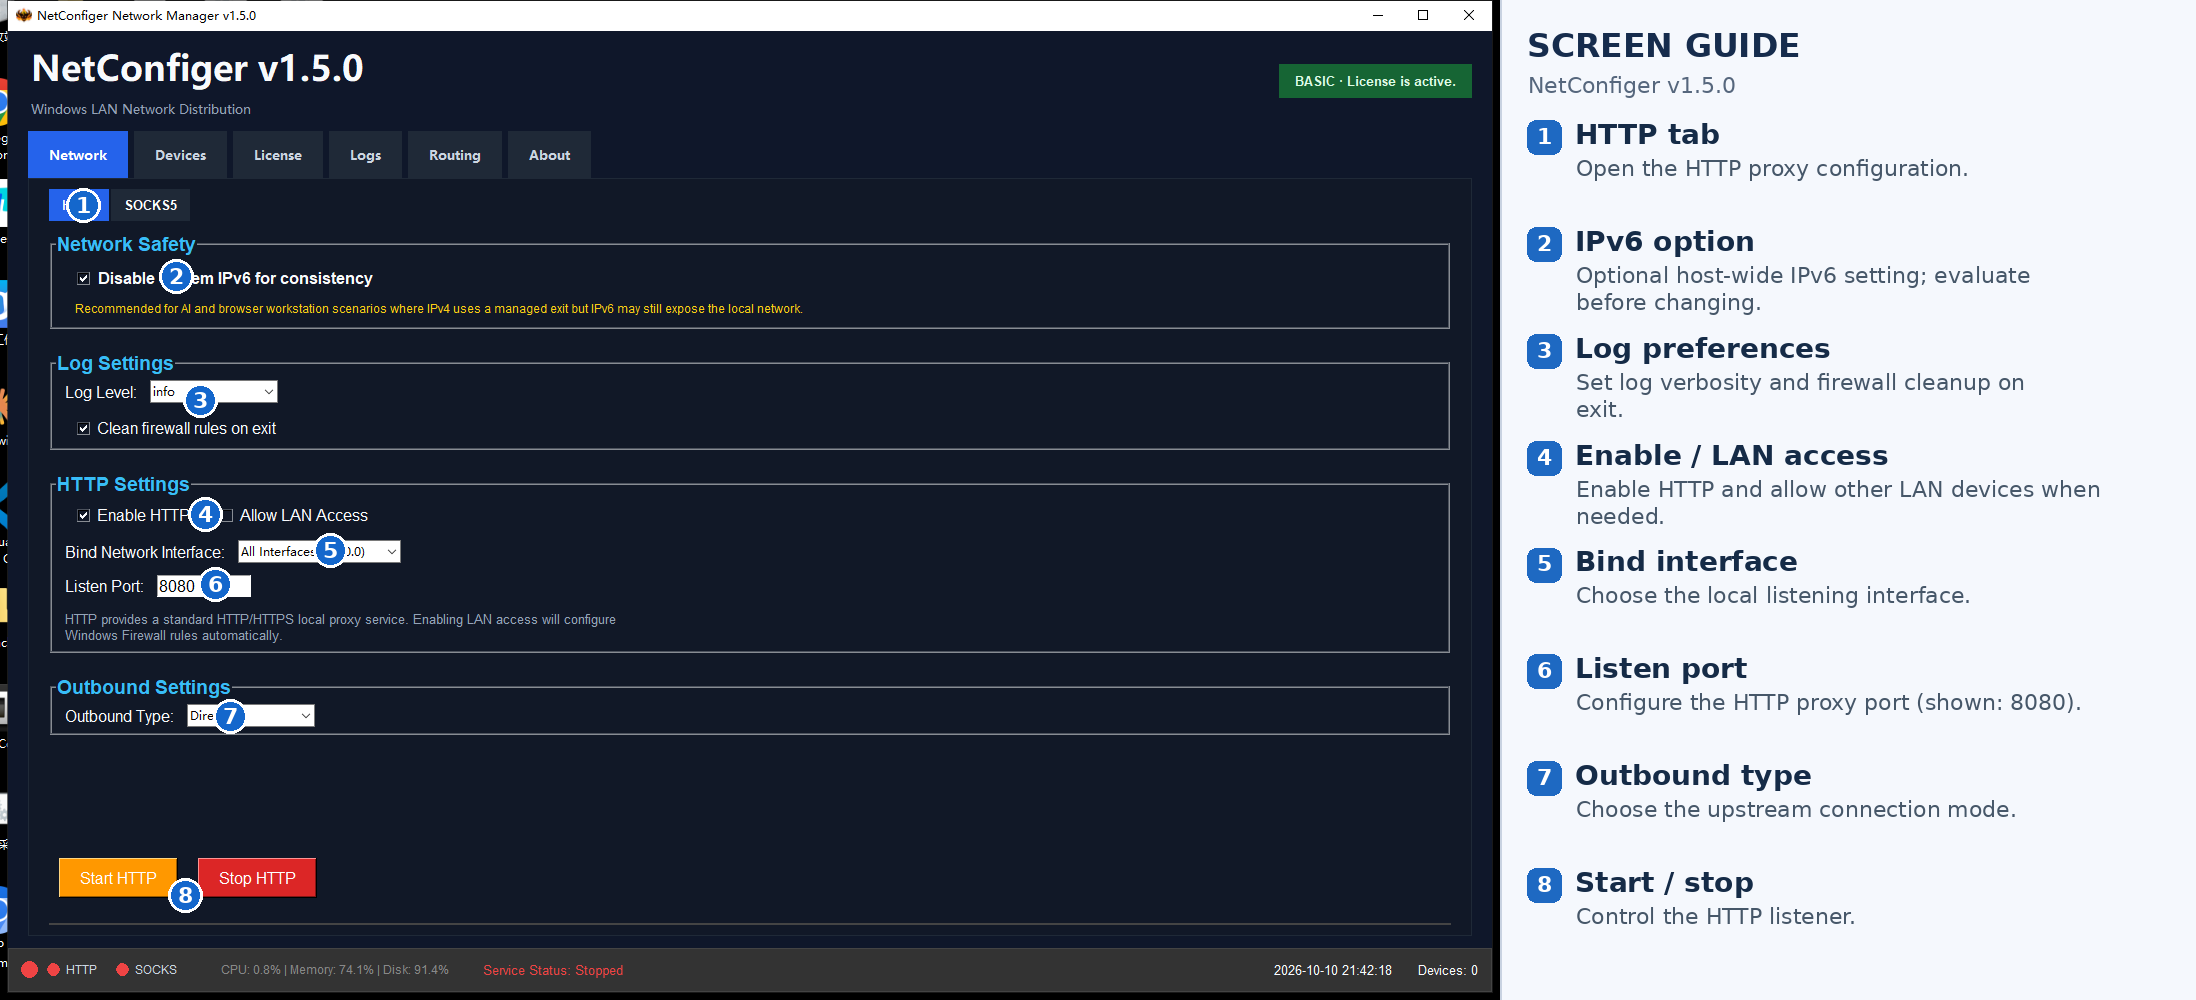Click the Log Settings section heading
This screenshot has width=2196, height=1000.
115,363
